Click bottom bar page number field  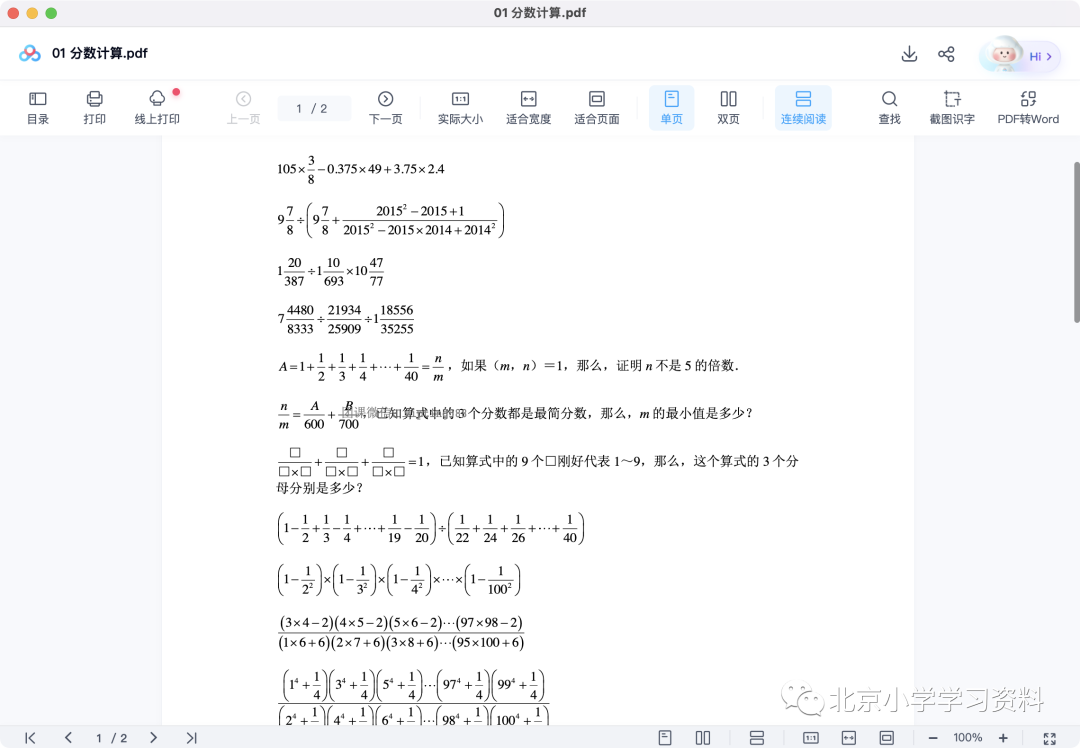[x=111, y=738]
